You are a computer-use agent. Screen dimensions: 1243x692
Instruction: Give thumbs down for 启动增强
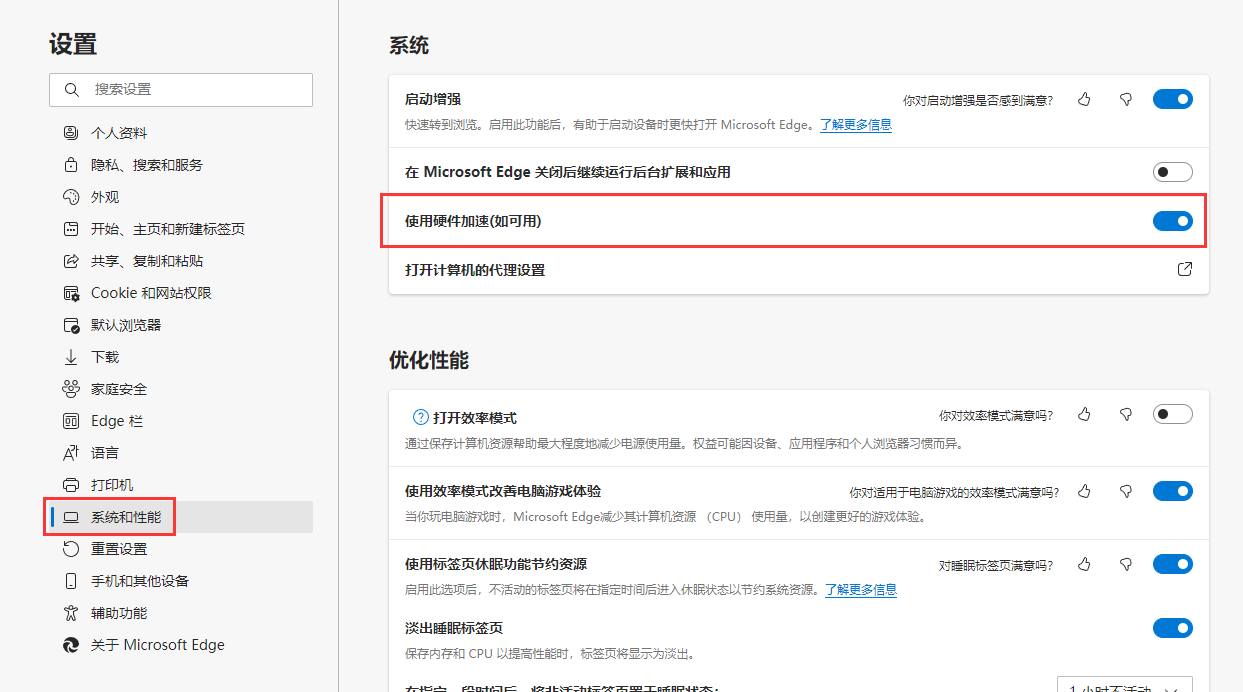tap(1125, 99)
